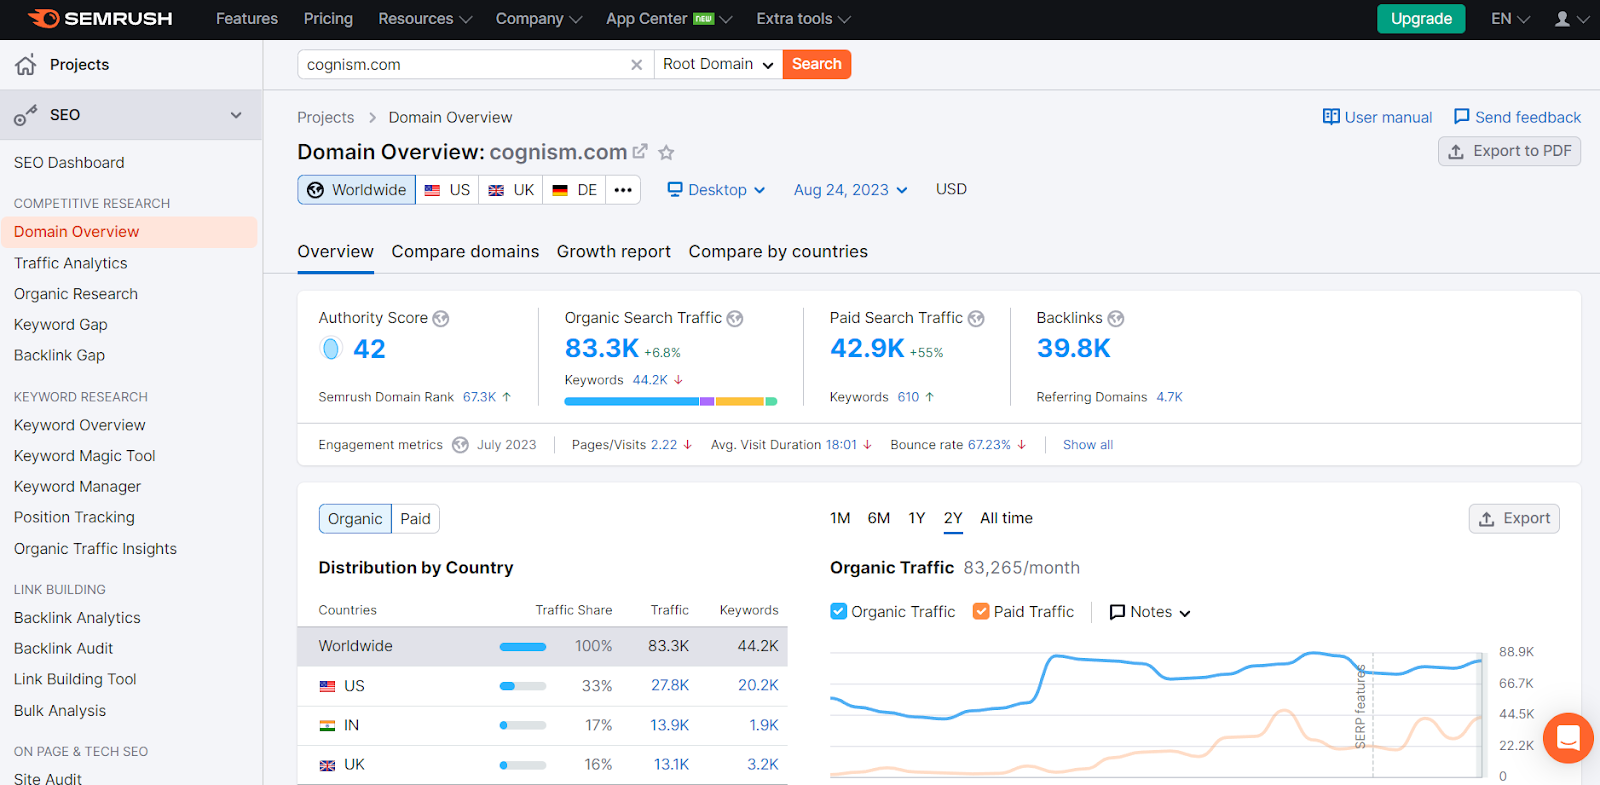1600x785 pixels.
Task: Expand the App Center menu
Action: (669, 19)
